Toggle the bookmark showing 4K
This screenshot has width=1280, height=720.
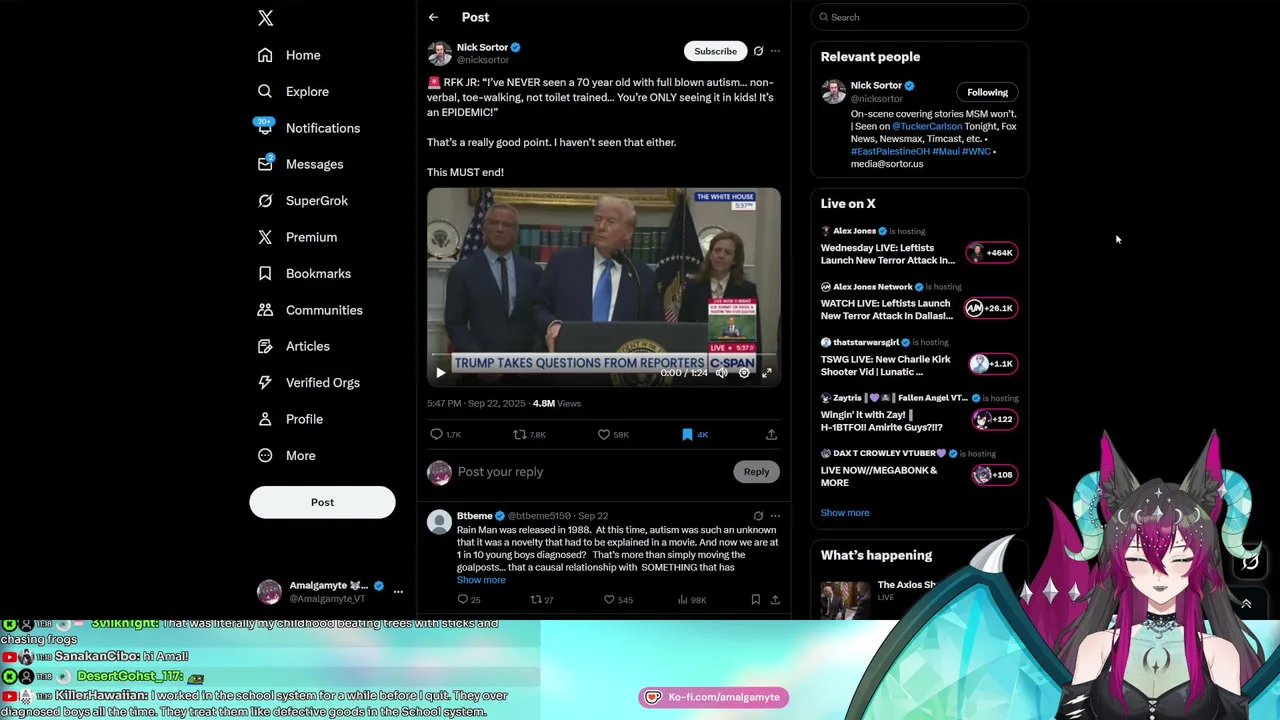(x=694, y=435)
